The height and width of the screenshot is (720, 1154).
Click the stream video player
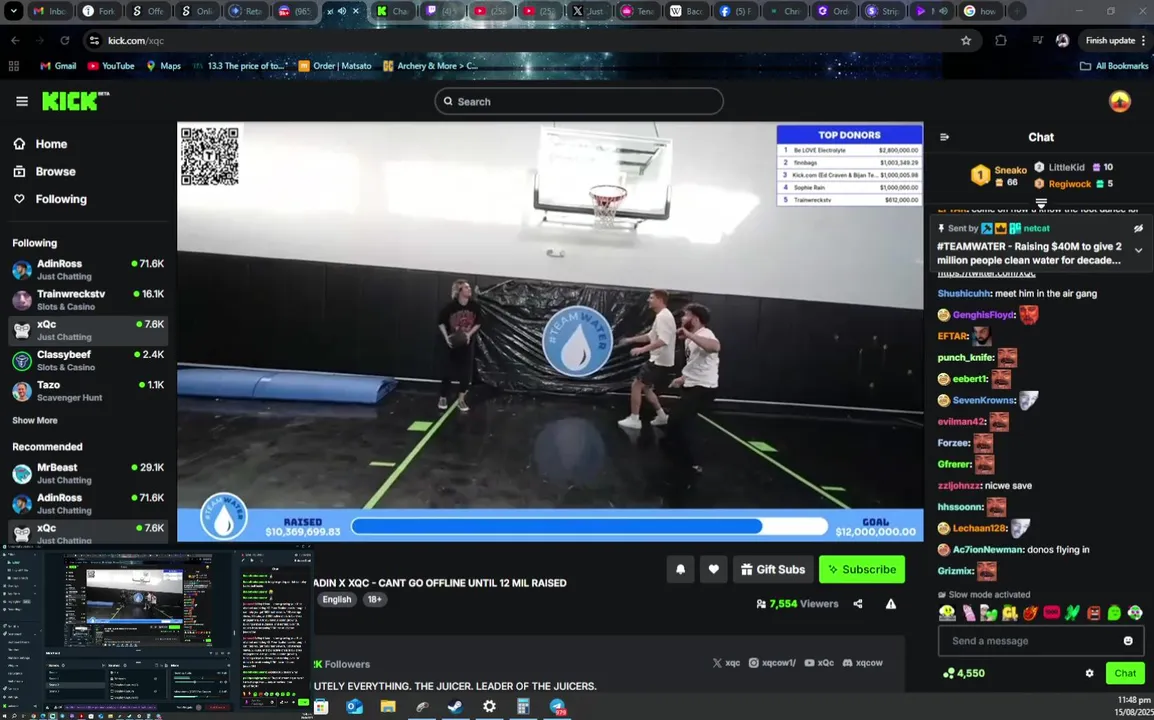click(550, 331)
